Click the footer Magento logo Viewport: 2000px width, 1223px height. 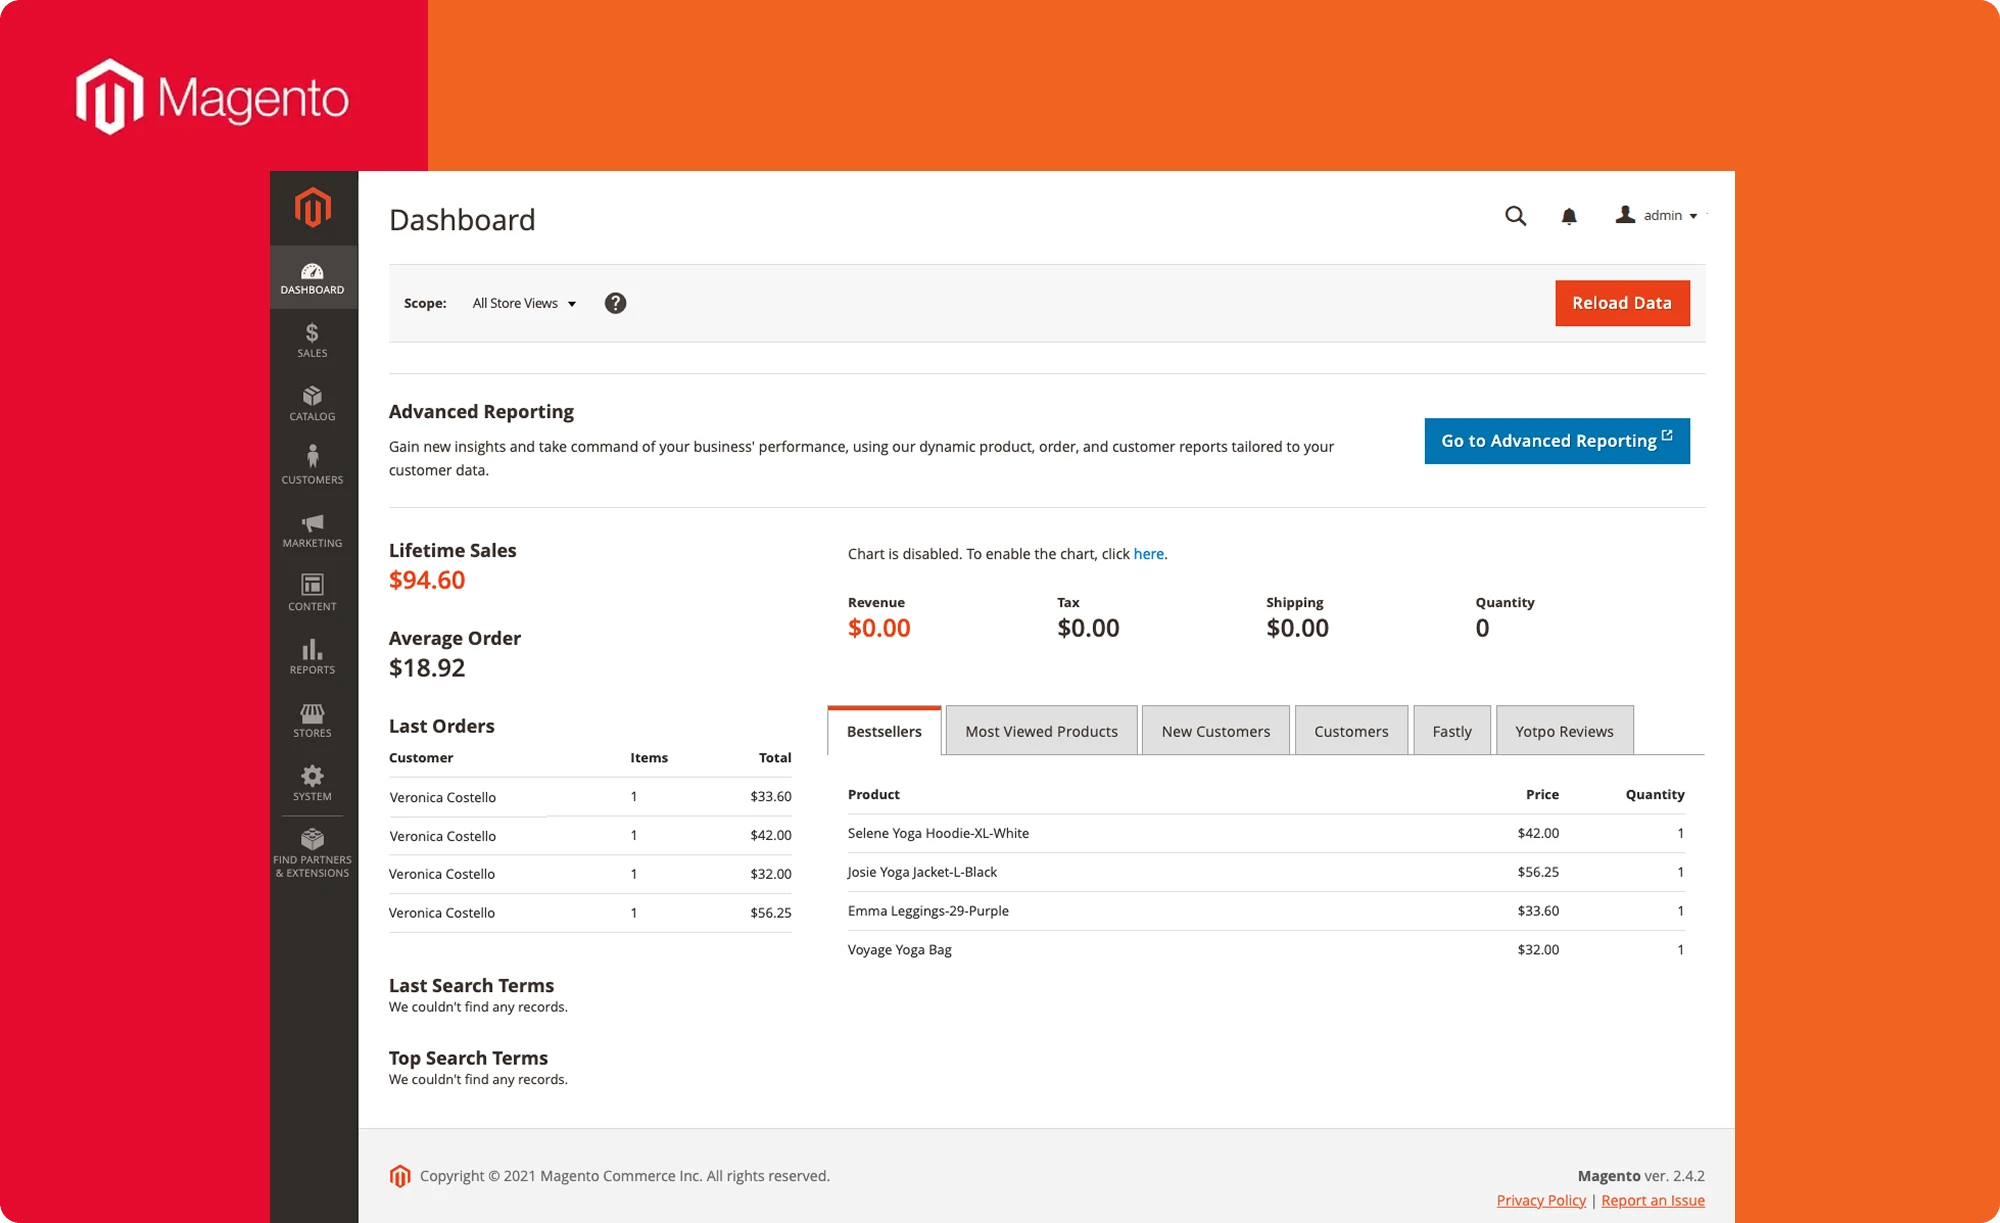click(x=400, y=1176)
